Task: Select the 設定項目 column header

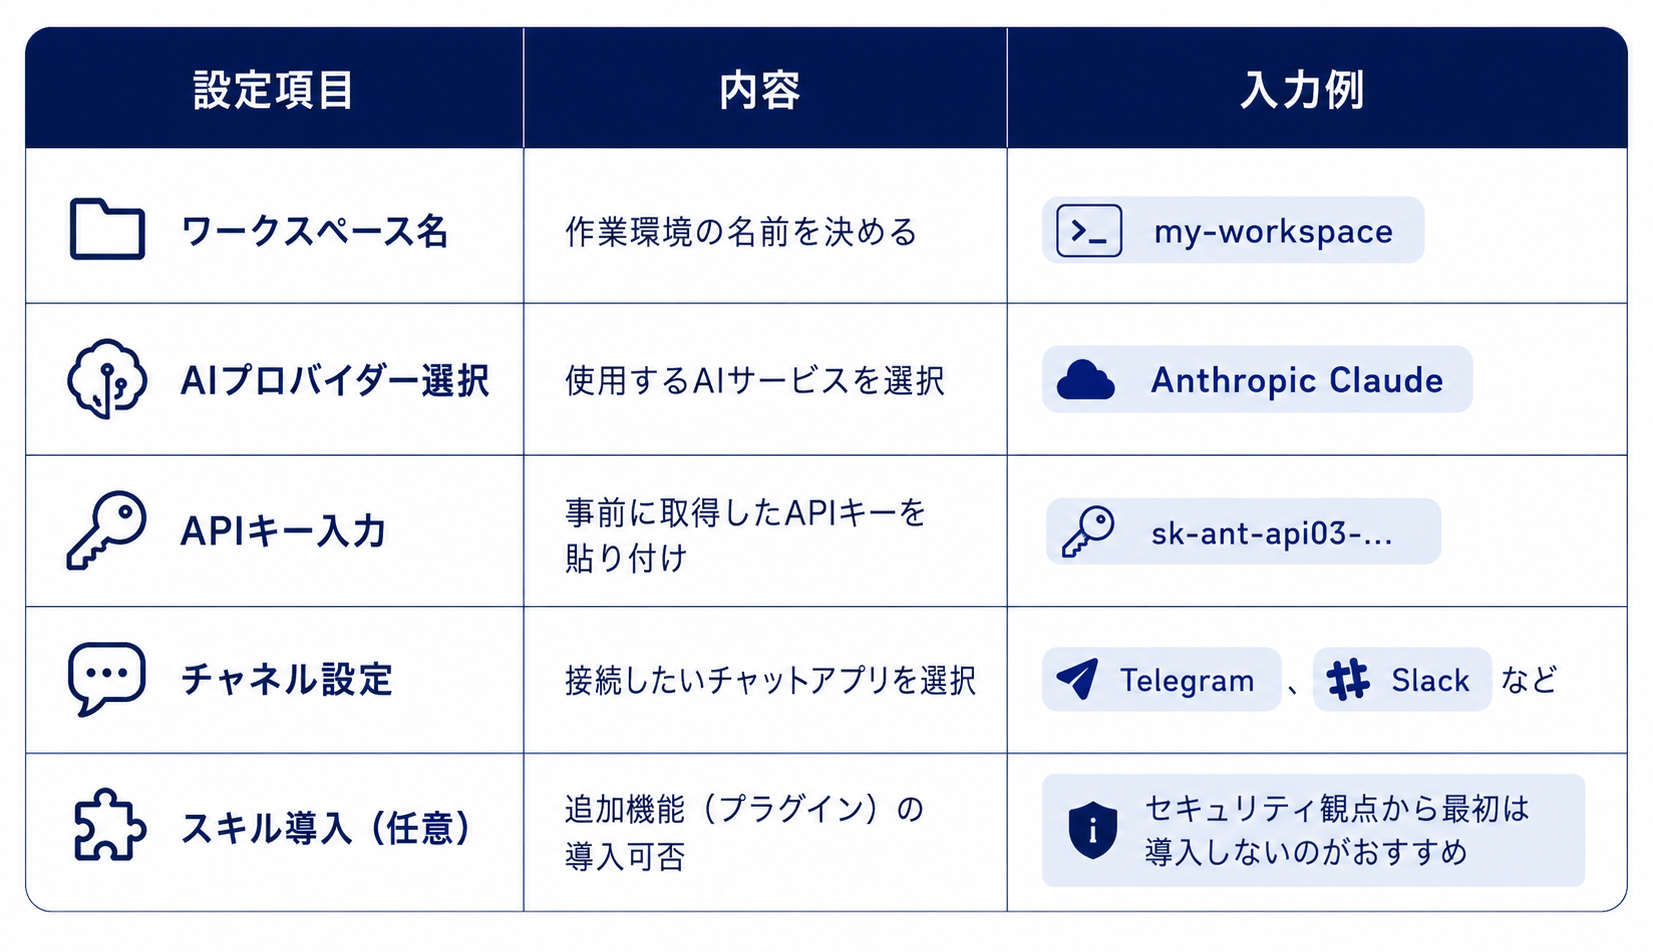Action: [273, 90]
